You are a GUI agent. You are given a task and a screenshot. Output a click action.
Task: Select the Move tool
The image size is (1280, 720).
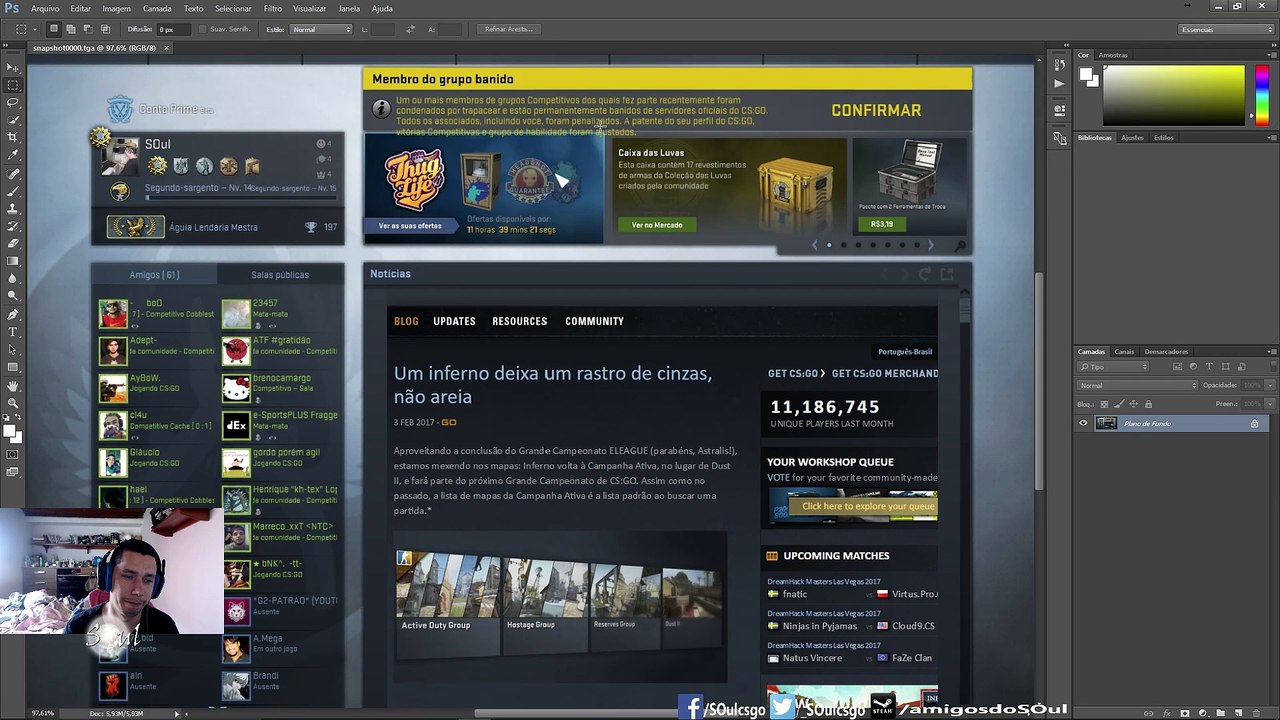(13, 68)
